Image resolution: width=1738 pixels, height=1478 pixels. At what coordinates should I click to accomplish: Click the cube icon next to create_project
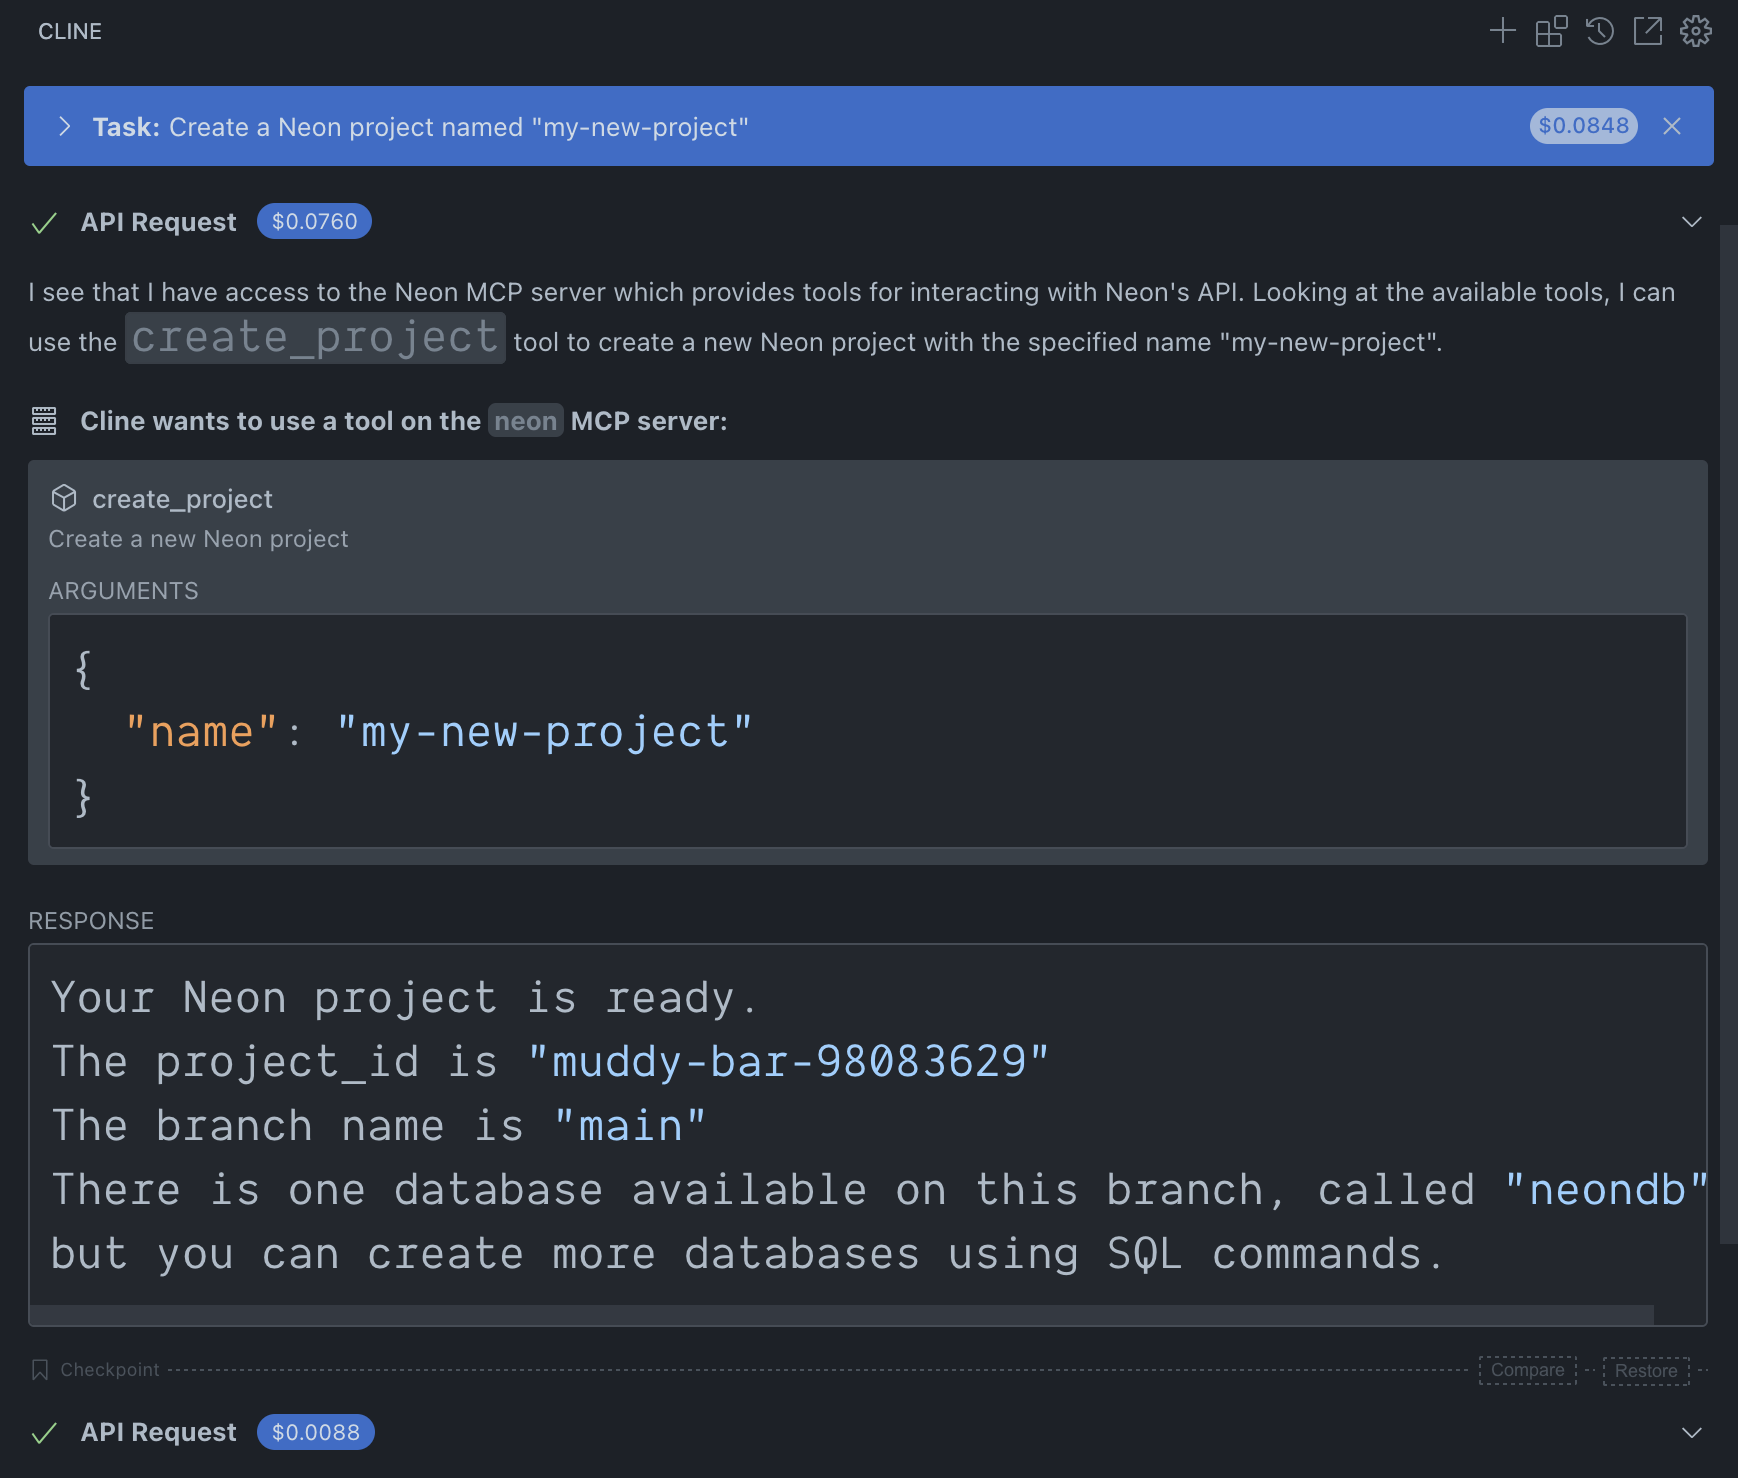click(x=64, y=498)
